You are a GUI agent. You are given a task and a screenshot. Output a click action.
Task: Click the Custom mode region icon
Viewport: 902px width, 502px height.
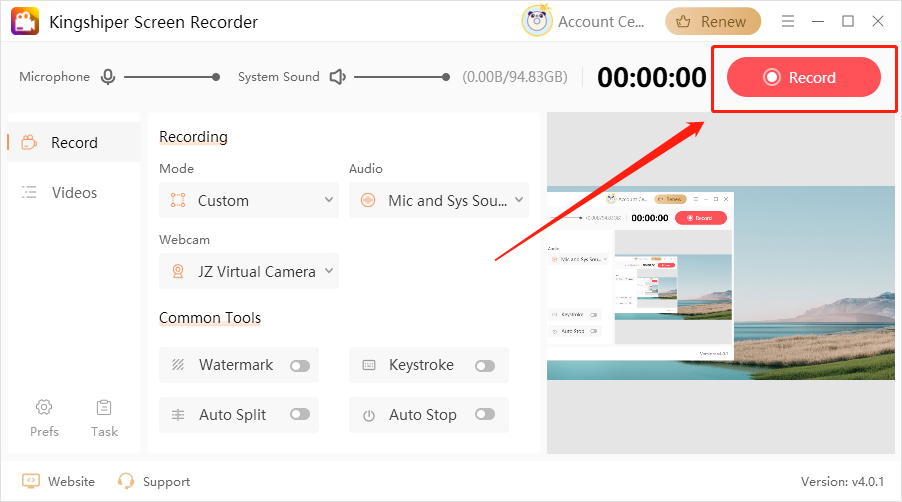178,200
